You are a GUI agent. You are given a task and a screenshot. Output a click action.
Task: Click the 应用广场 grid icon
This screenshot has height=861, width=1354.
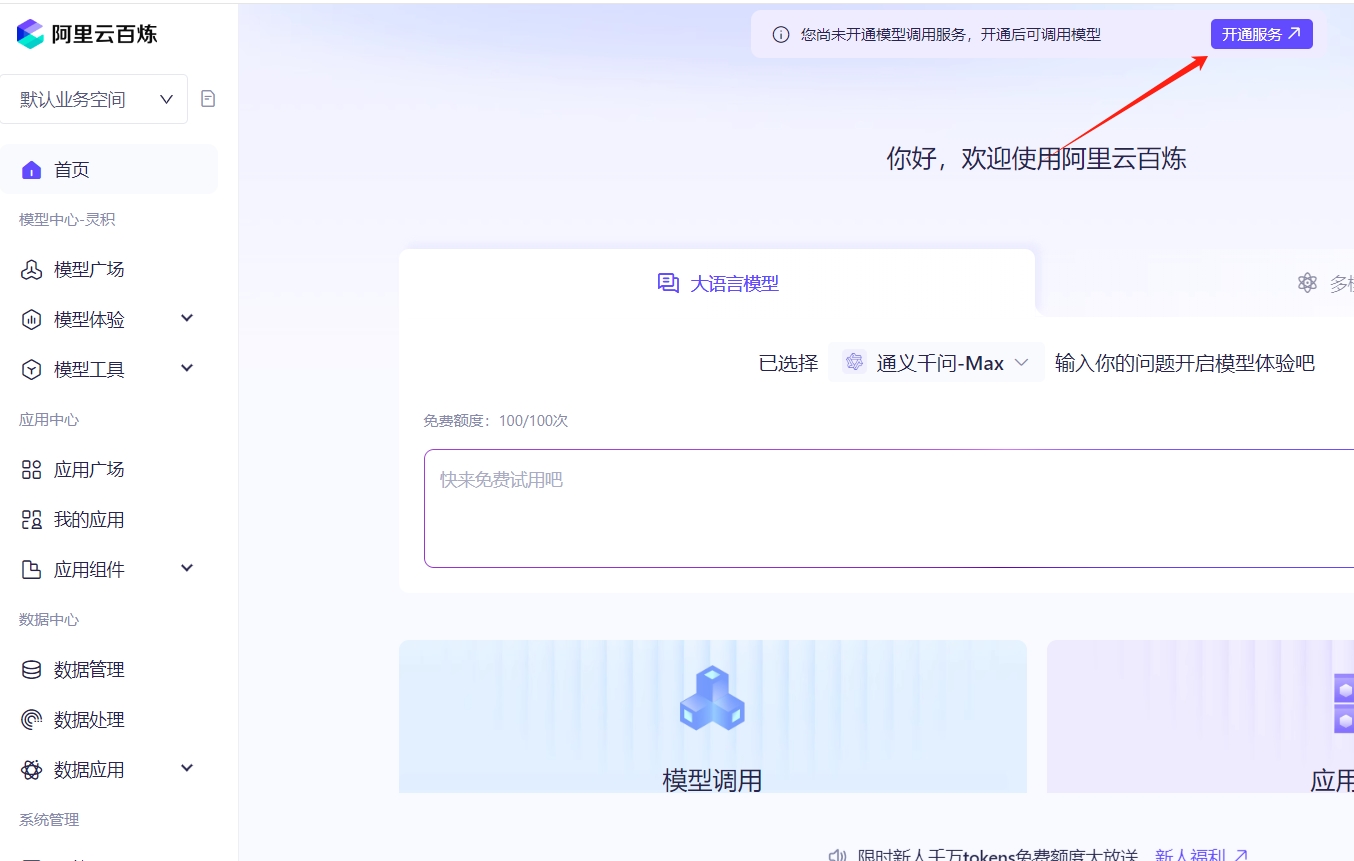(x=32, y=470)
